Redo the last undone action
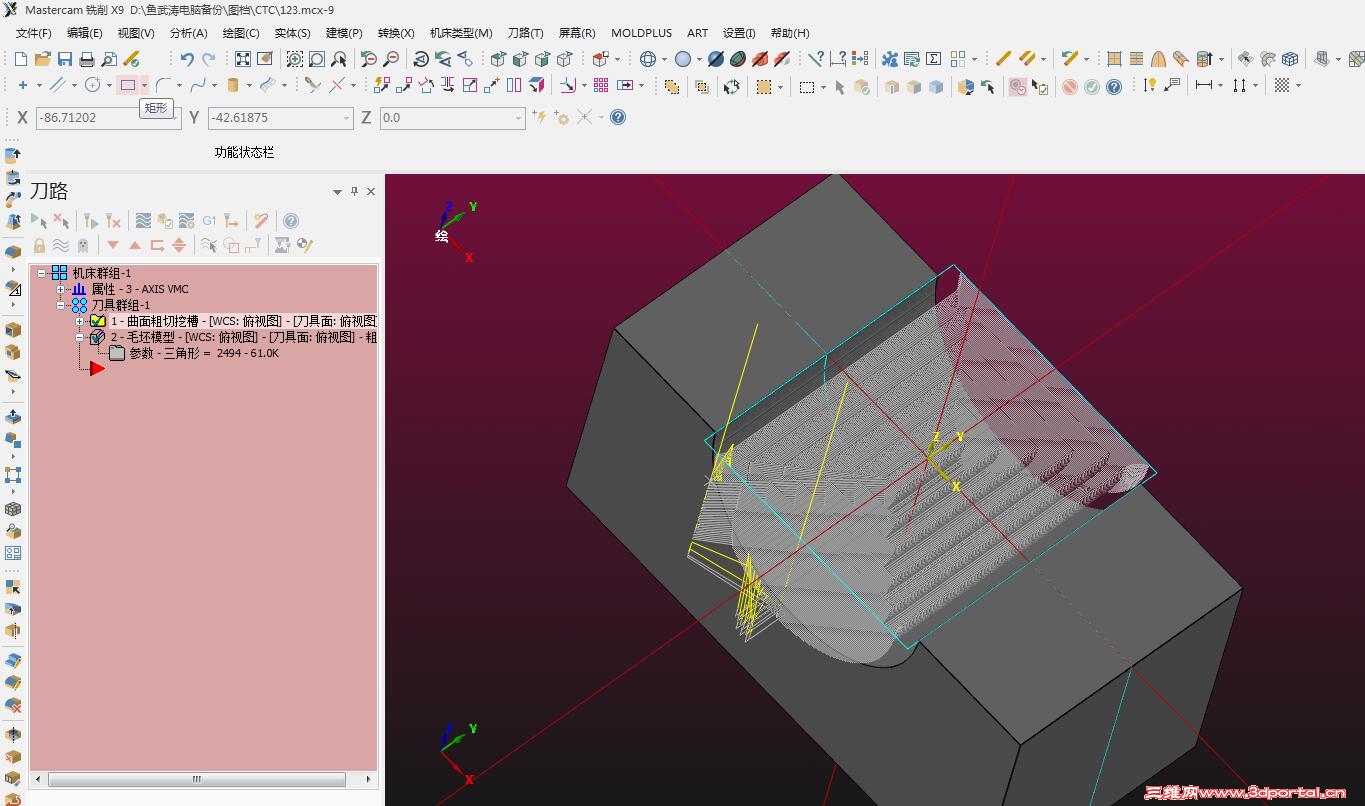Viewport: 1365px width, 806px height. tap(208, 59)
